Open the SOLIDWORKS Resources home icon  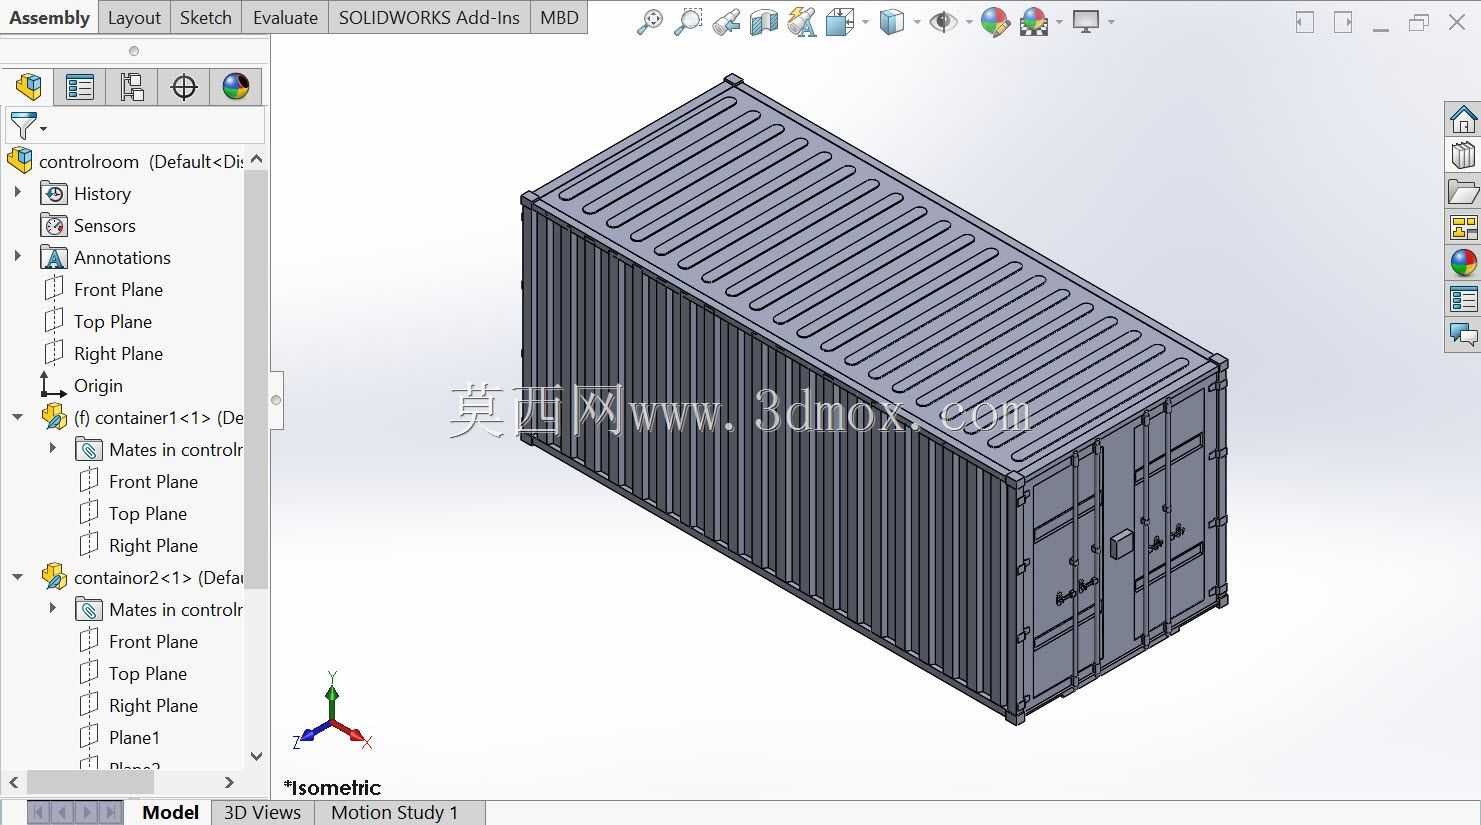point(1463,120)
